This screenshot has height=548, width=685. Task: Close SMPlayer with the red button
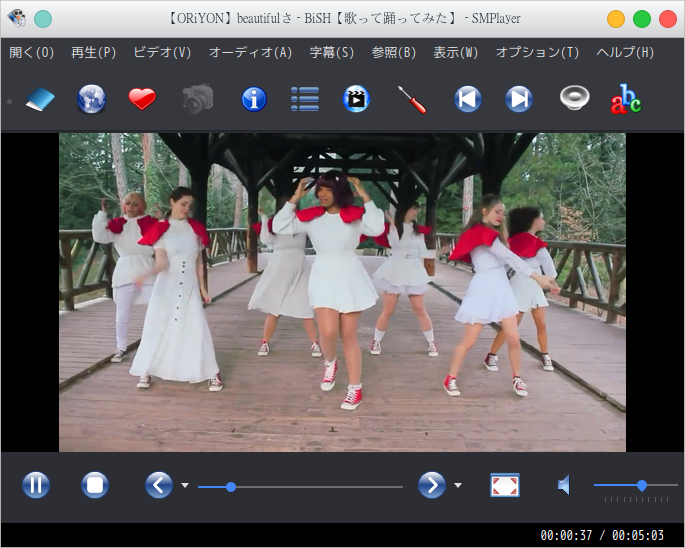coord(668,19)
